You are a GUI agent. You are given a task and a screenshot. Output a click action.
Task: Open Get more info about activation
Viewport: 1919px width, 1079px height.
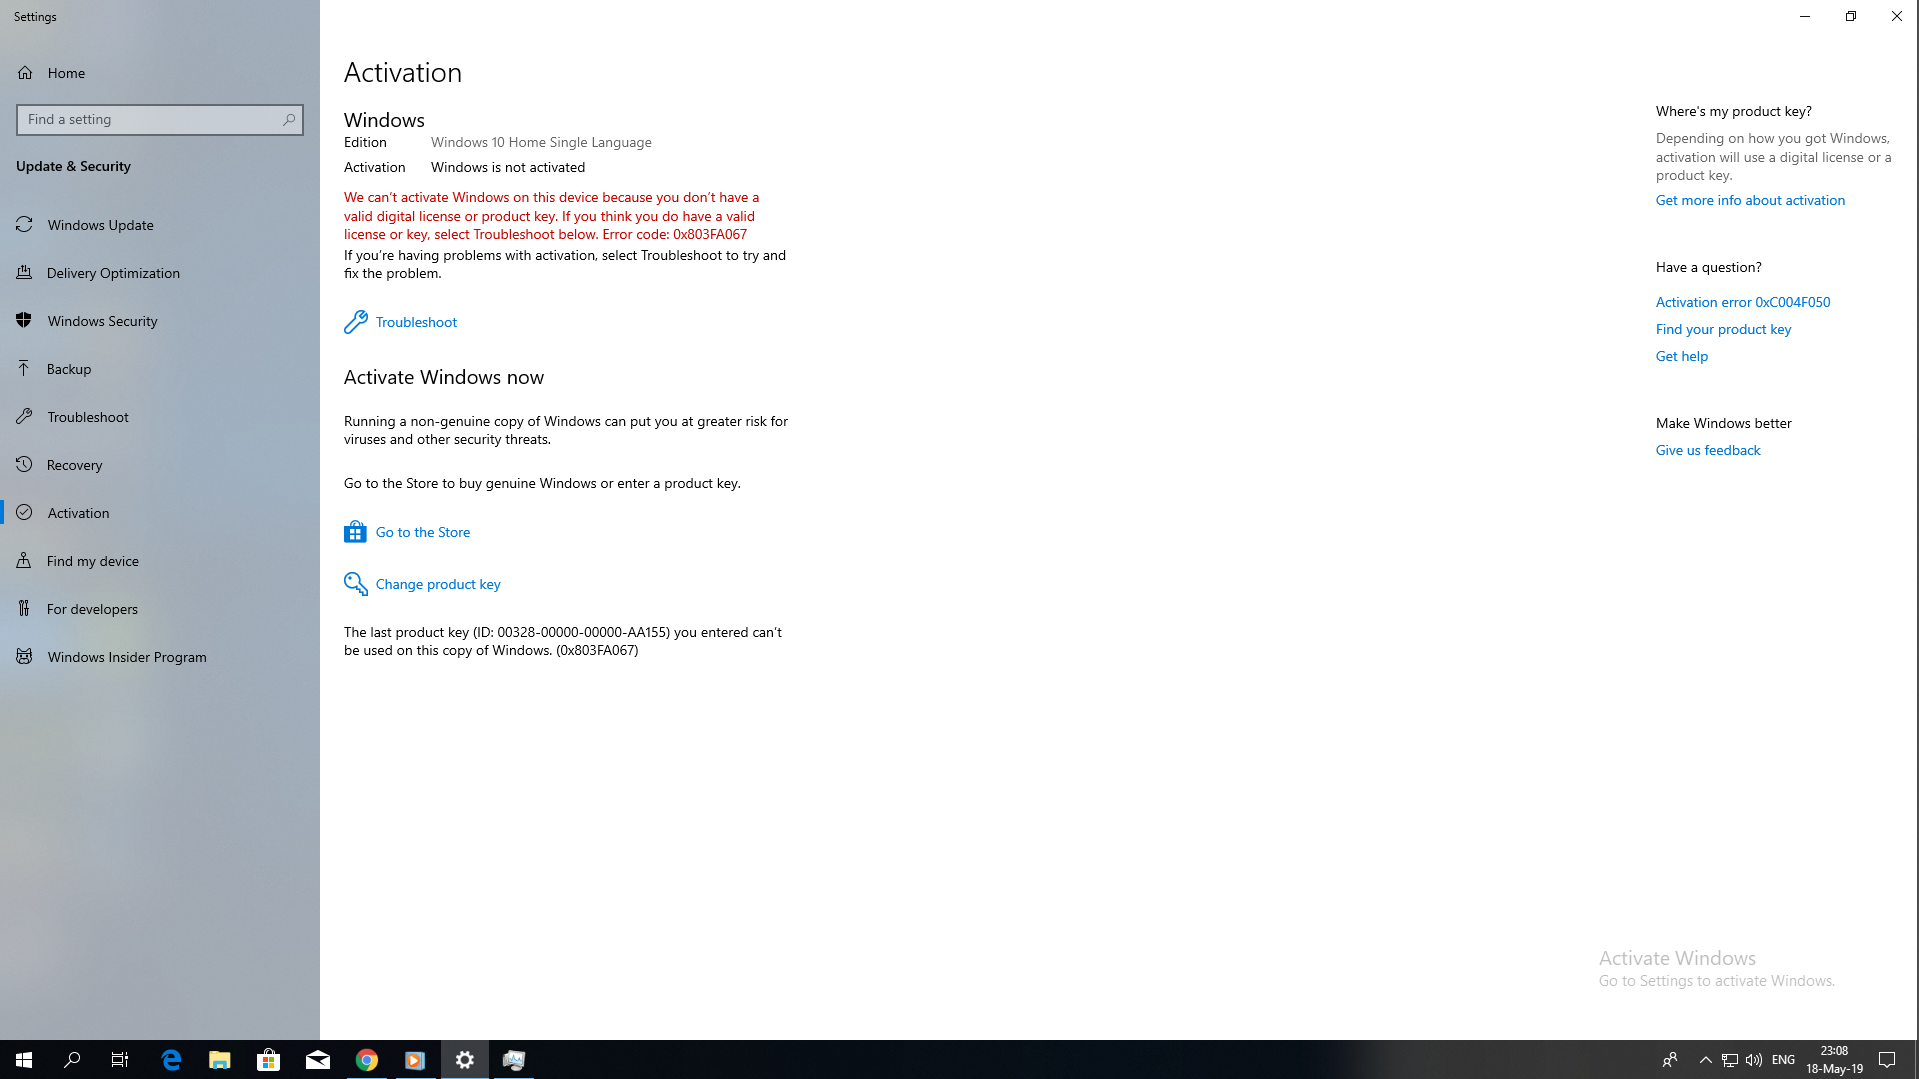(1750, 200)
